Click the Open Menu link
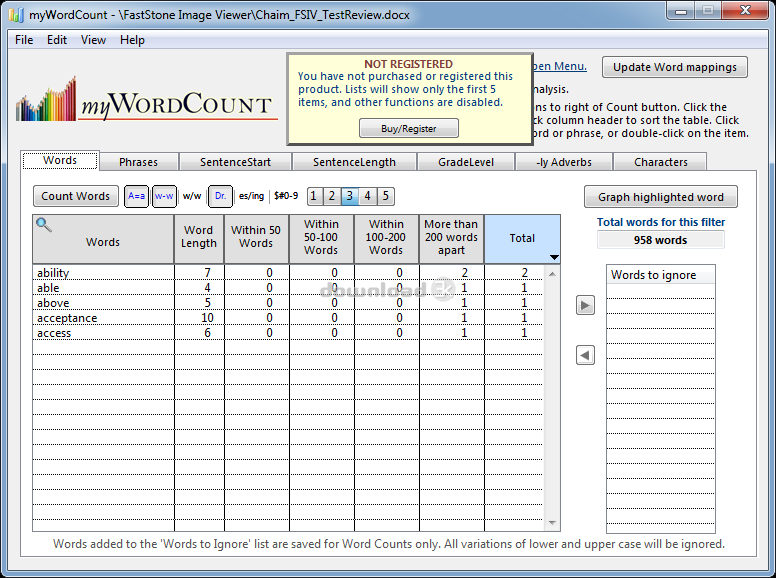This screenshot has height=578, width=776. pos(559,66)
